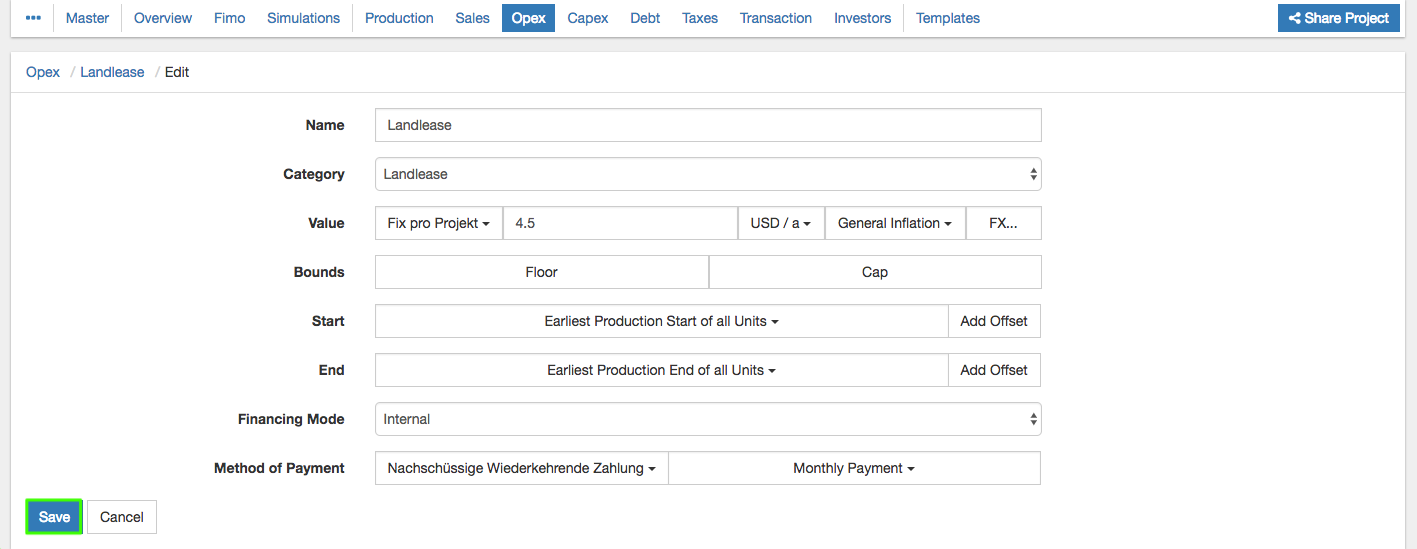
Task: Toggle the Floor bound button
Action: (541, 272)
